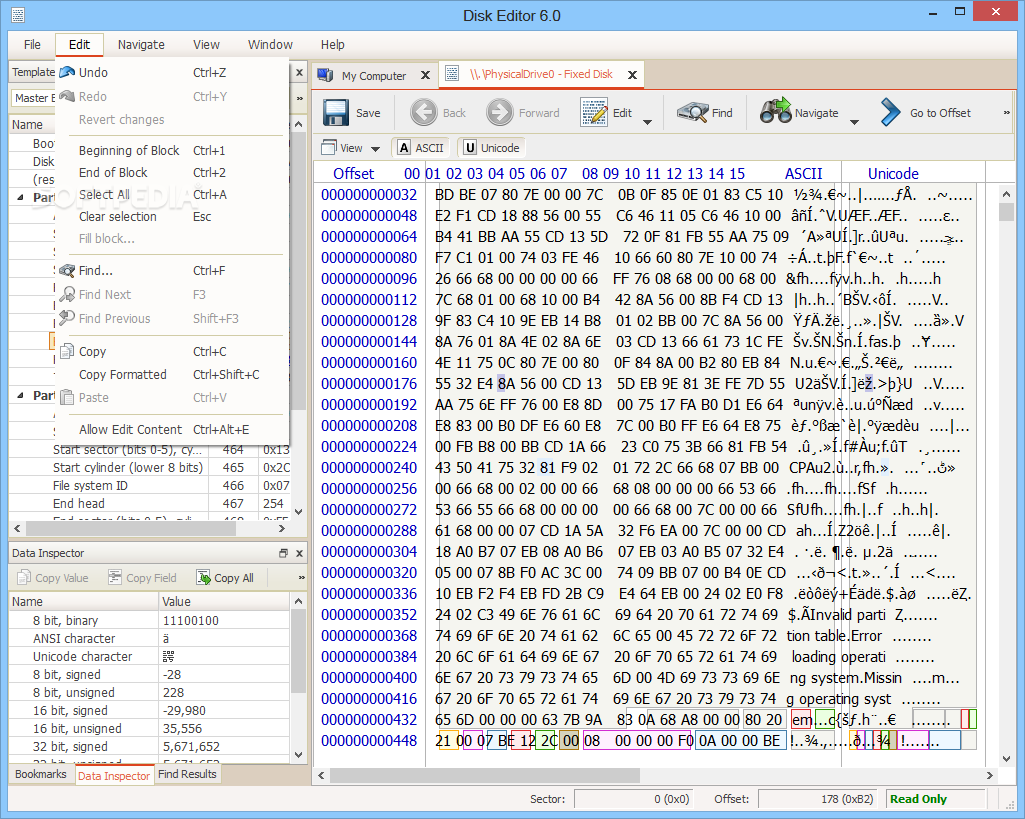The image size is (1025, 819).
Task: Click the Find binoculars icon in Edit menu
Action: coord(67,270)
